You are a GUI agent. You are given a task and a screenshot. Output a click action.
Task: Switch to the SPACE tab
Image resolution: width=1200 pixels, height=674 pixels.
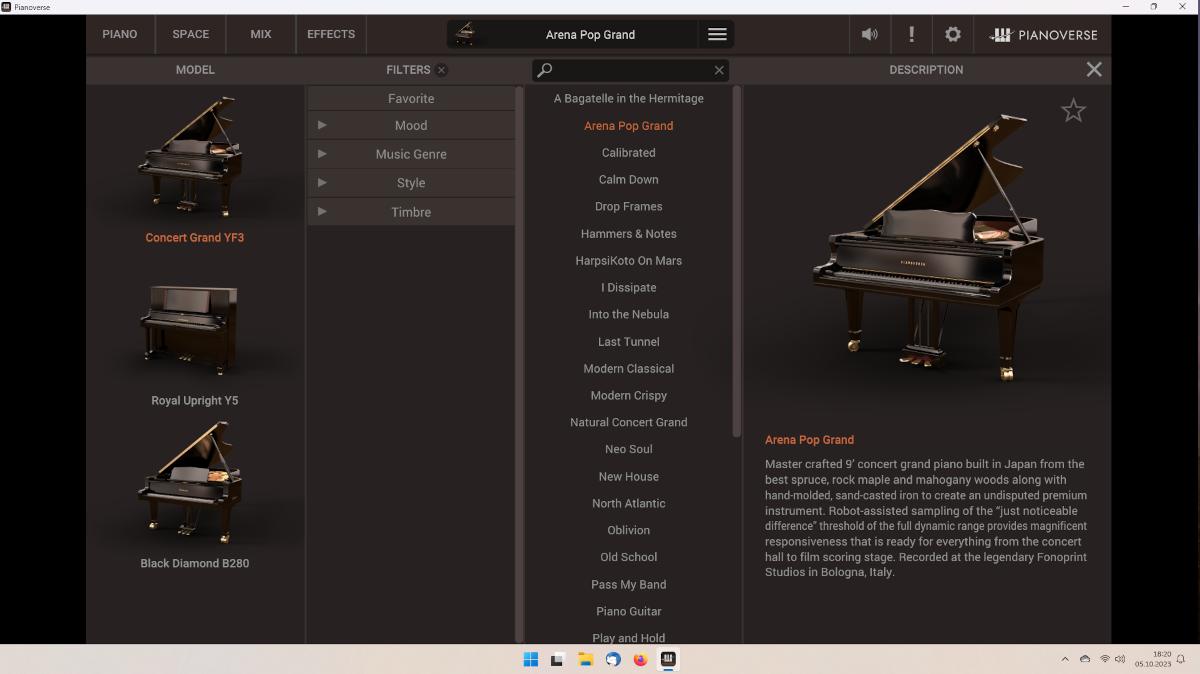click(191, 34)
